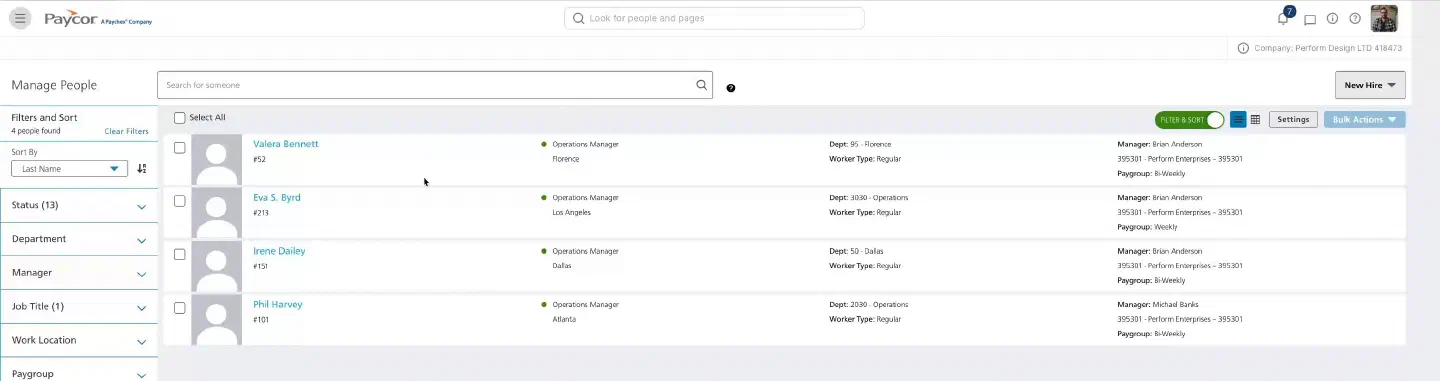The image size is (1440, 381).
Task: Expand the Paygroup filter
Action: pyautogui.click(x=79, y=373)
